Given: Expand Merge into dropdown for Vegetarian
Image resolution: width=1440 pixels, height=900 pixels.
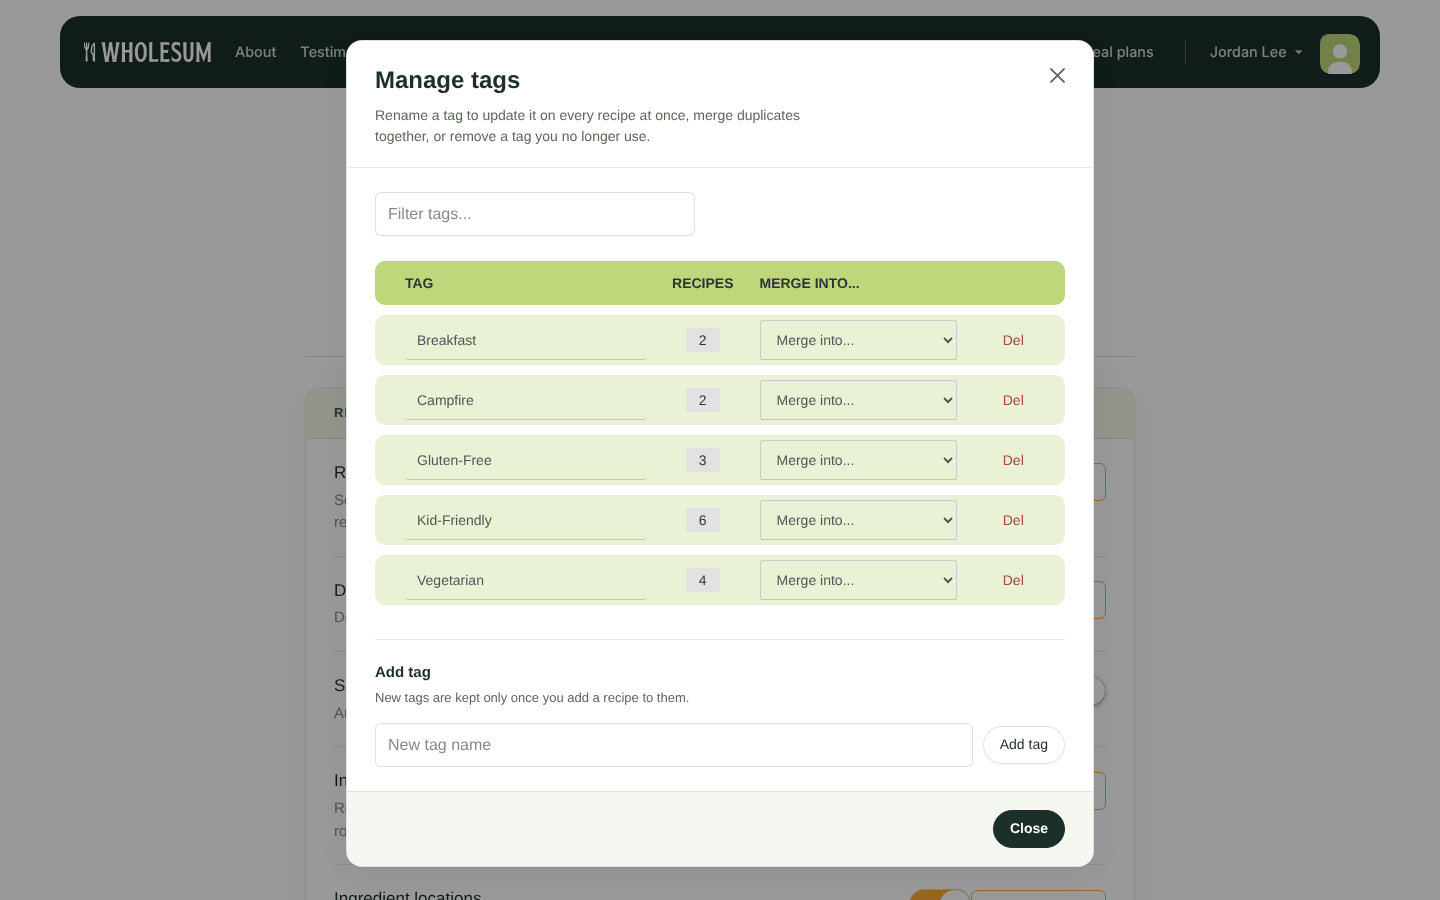Looking at the screenshot, I should click(858, 580).
